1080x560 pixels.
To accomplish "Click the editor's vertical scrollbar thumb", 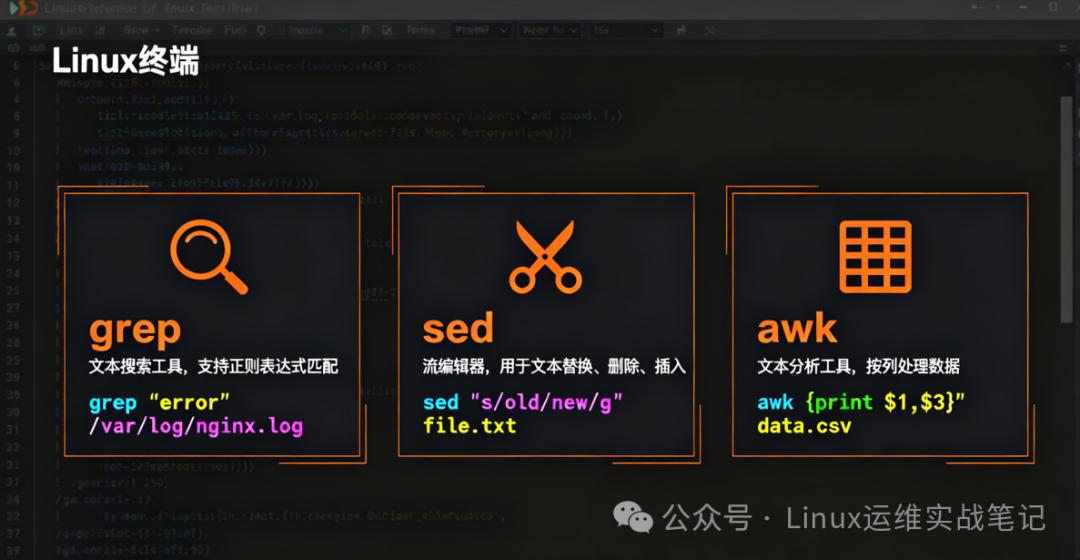I will tap(1067, 210).
